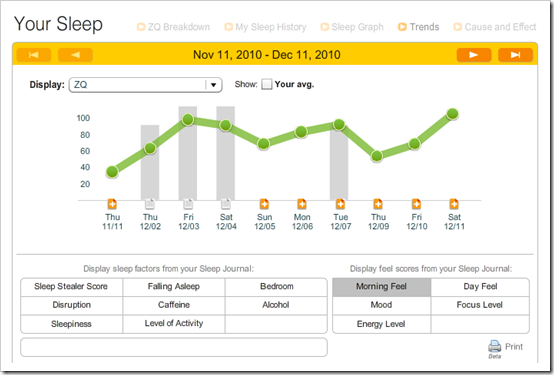The height and width of the screenshot is (375, 554).
Task: Select Disruption sleep factor
Action: click(x=71, y=305)
